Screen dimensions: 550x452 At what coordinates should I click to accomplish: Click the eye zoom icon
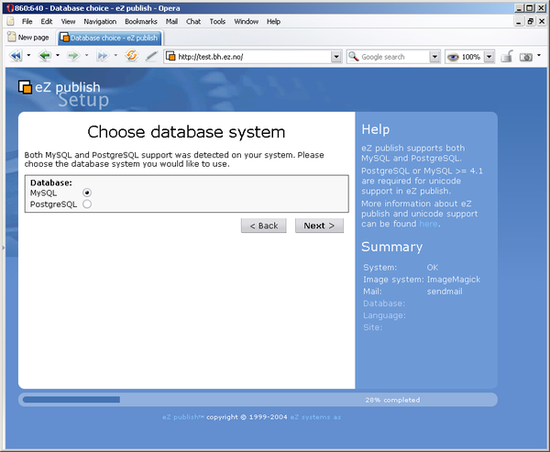453,57
